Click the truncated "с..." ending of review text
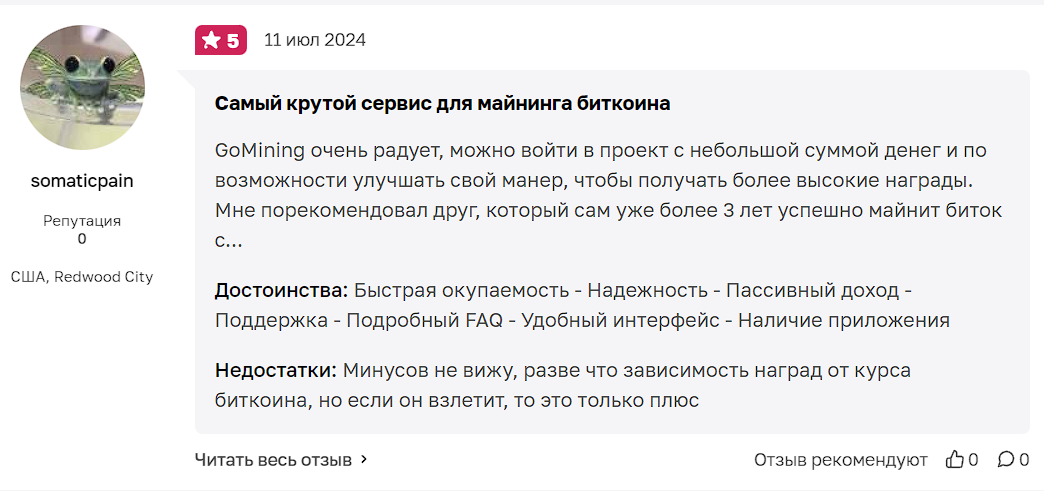 pos(228,241)
